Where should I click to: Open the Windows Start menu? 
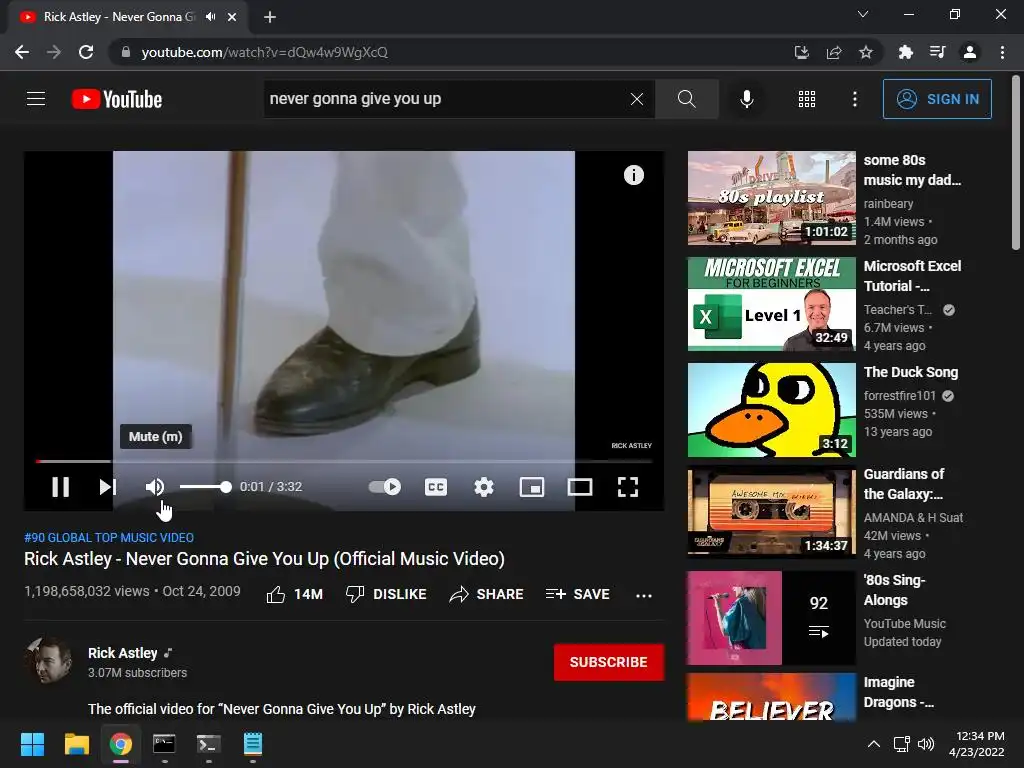pyautogui.click(x=32, y=744)
